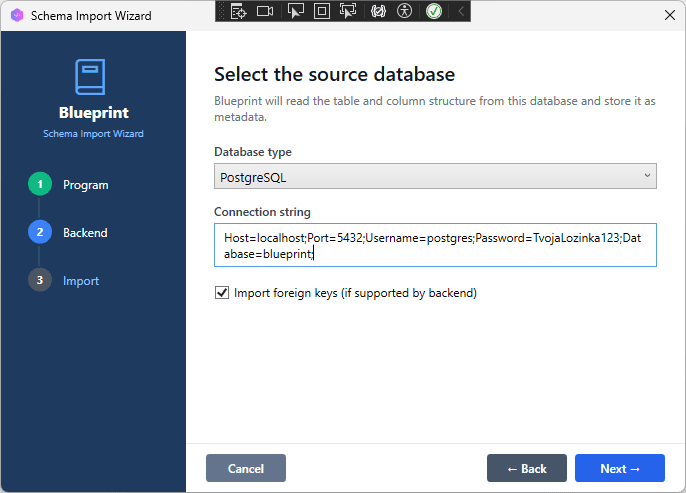The width and height of the screenshot is (686, 493).
Task: Click the Cancel button
Action: [x=246, y=468]
